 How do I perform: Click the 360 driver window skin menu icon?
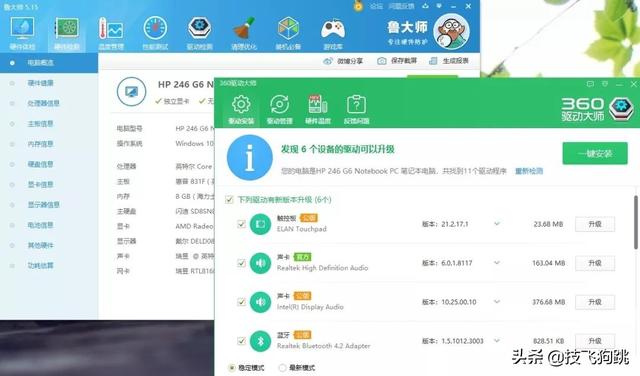pos(605,84)
